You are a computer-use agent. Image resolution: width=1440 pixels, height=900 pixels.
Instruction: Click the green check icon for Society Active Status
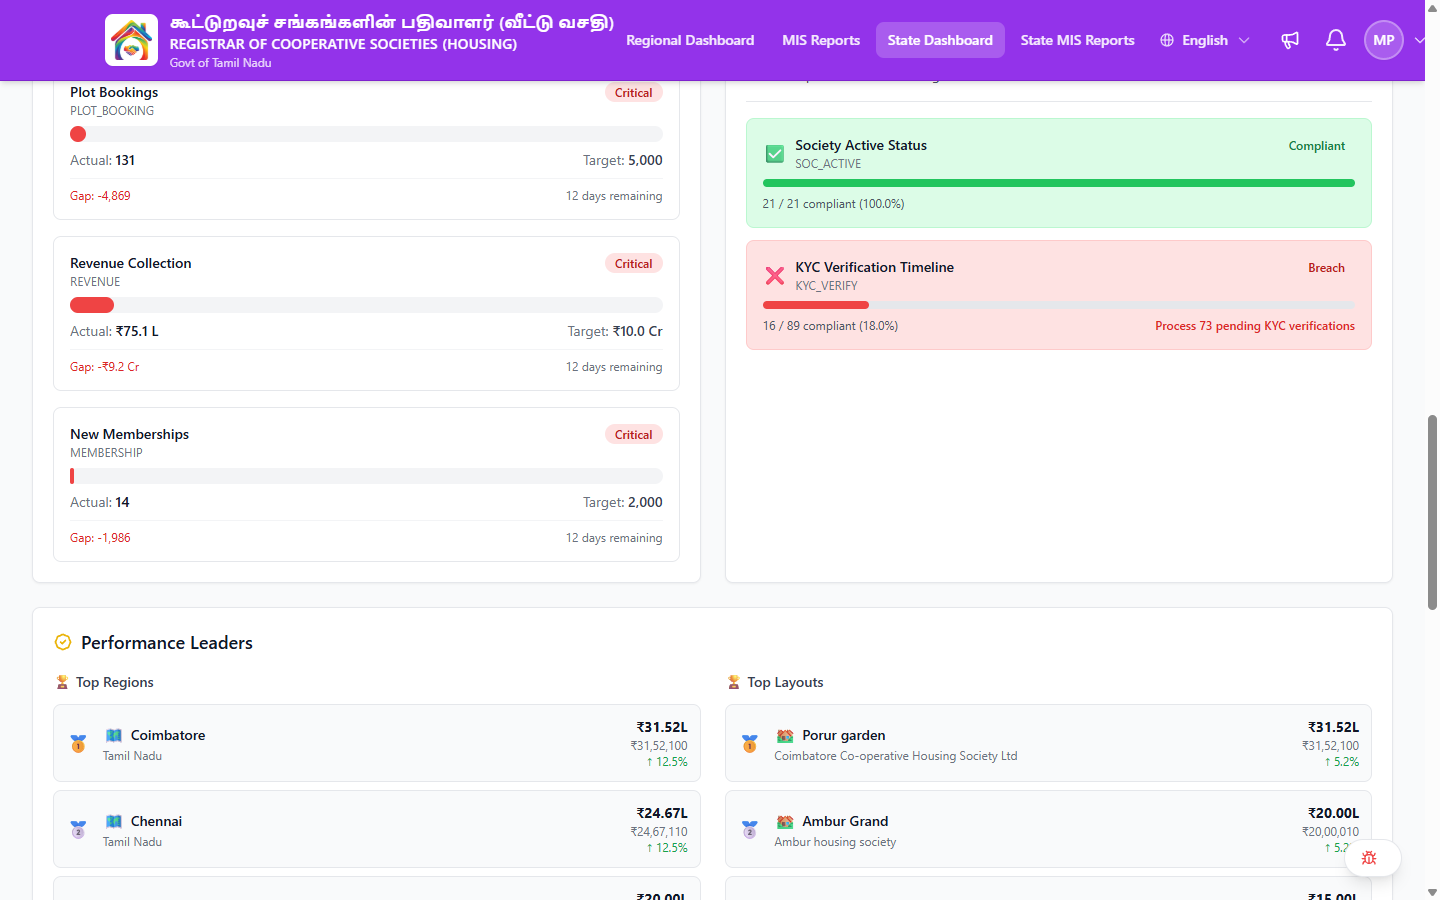point(775,154)
